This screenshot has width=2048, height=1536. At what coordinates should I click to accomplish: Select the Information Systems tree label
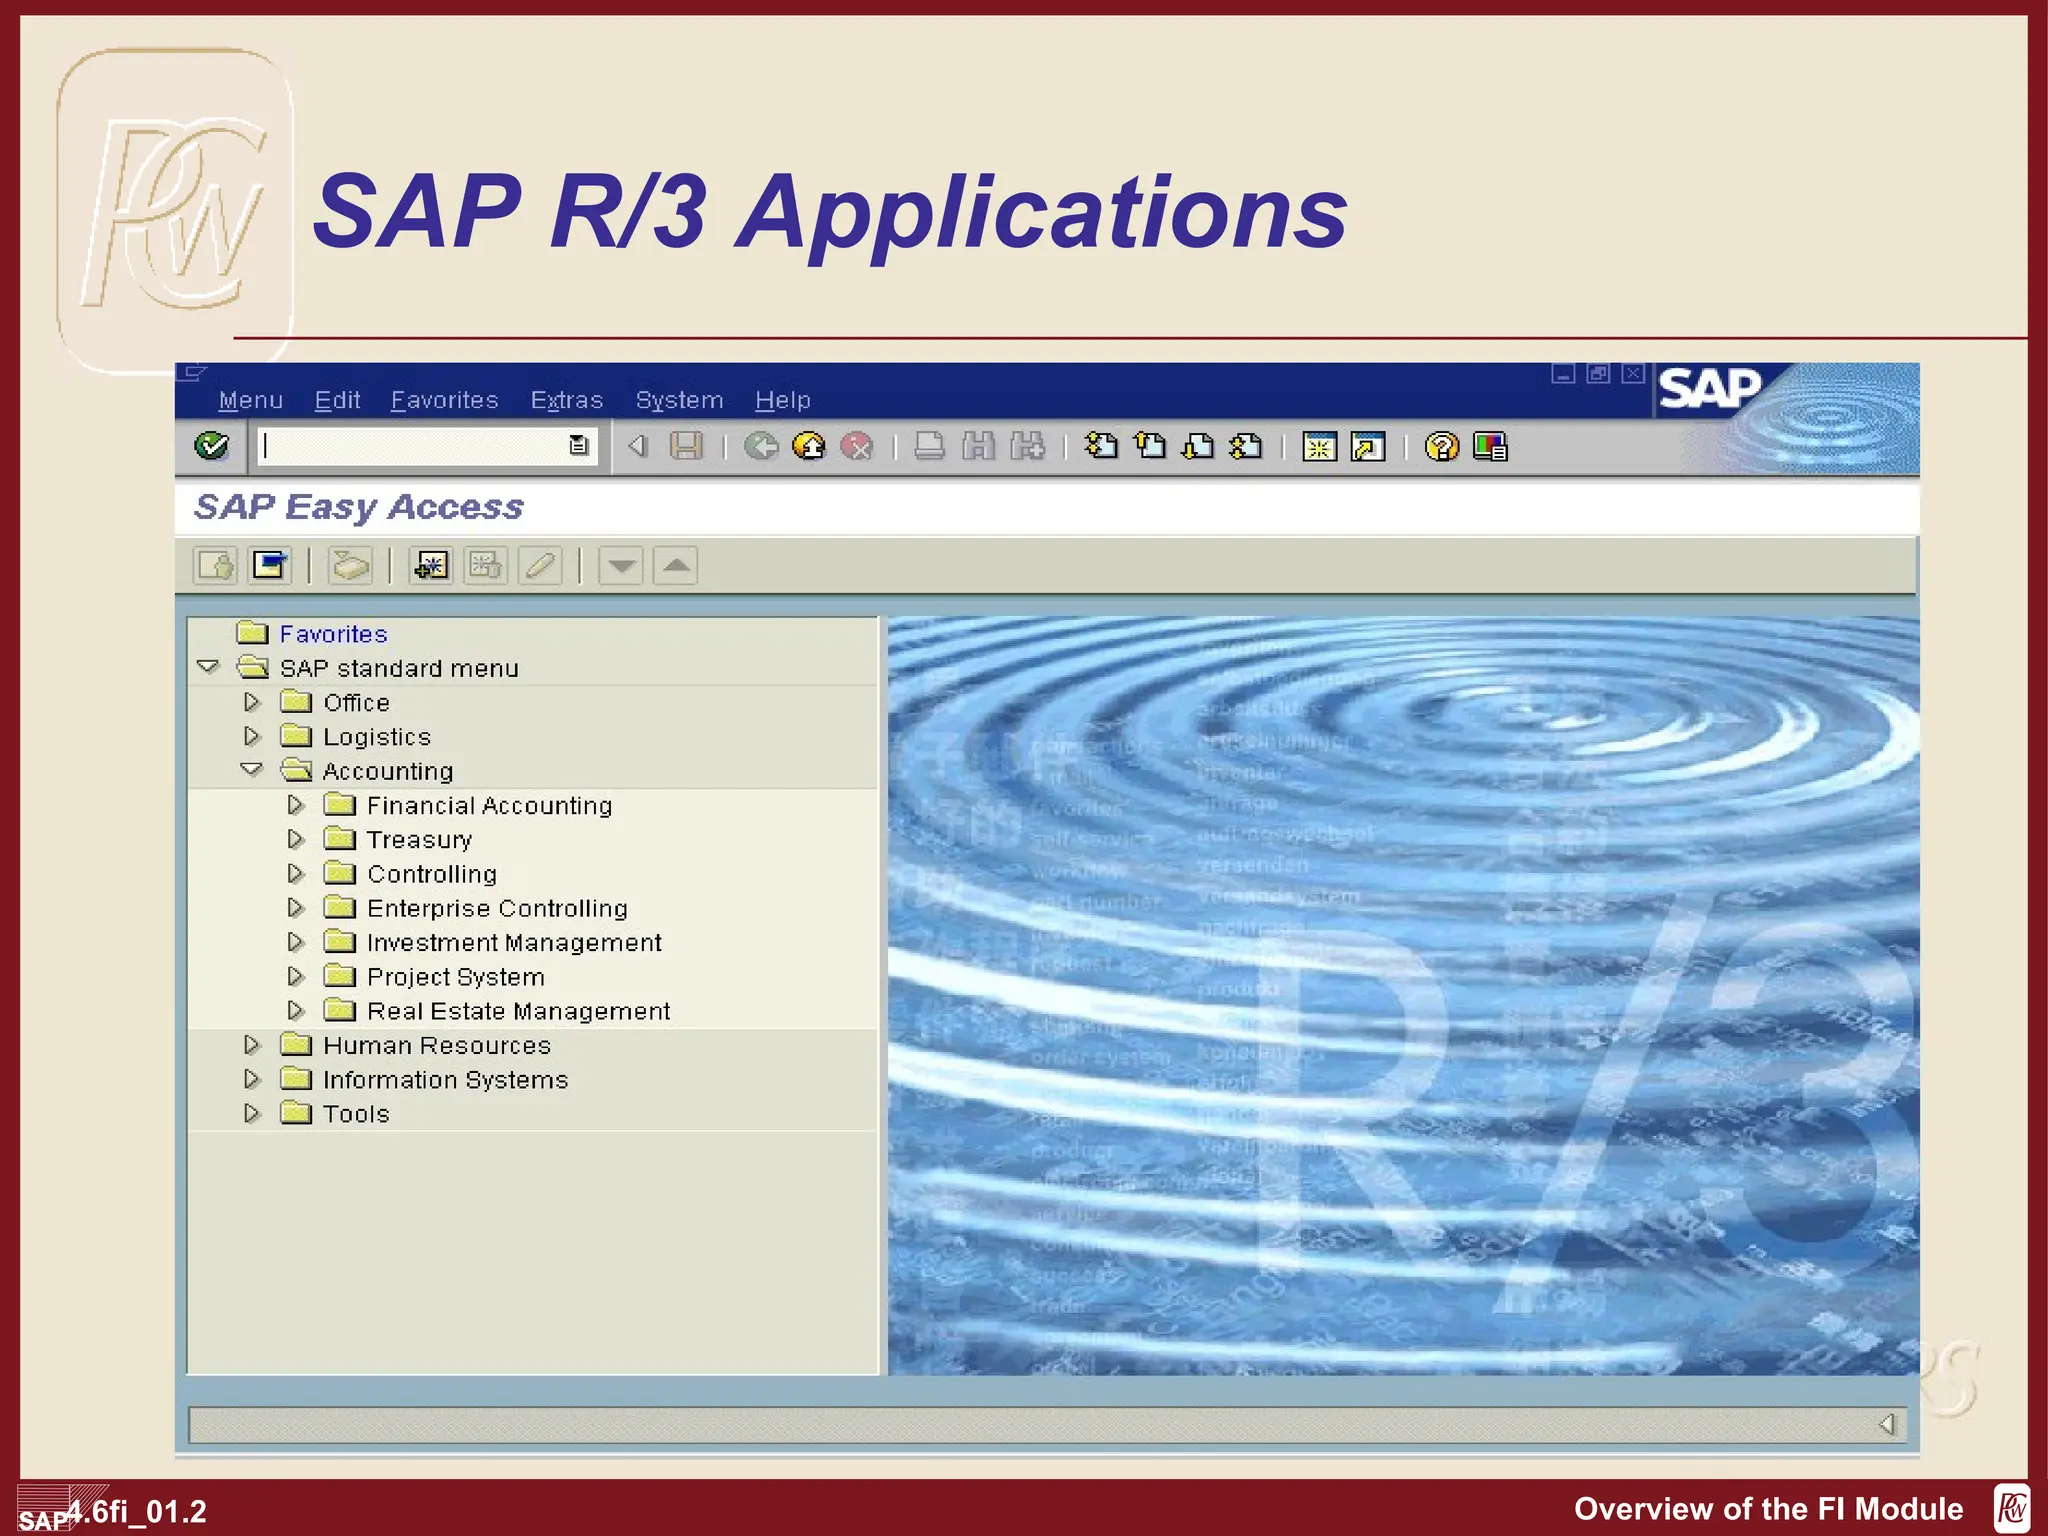(x=445, y=1079)
